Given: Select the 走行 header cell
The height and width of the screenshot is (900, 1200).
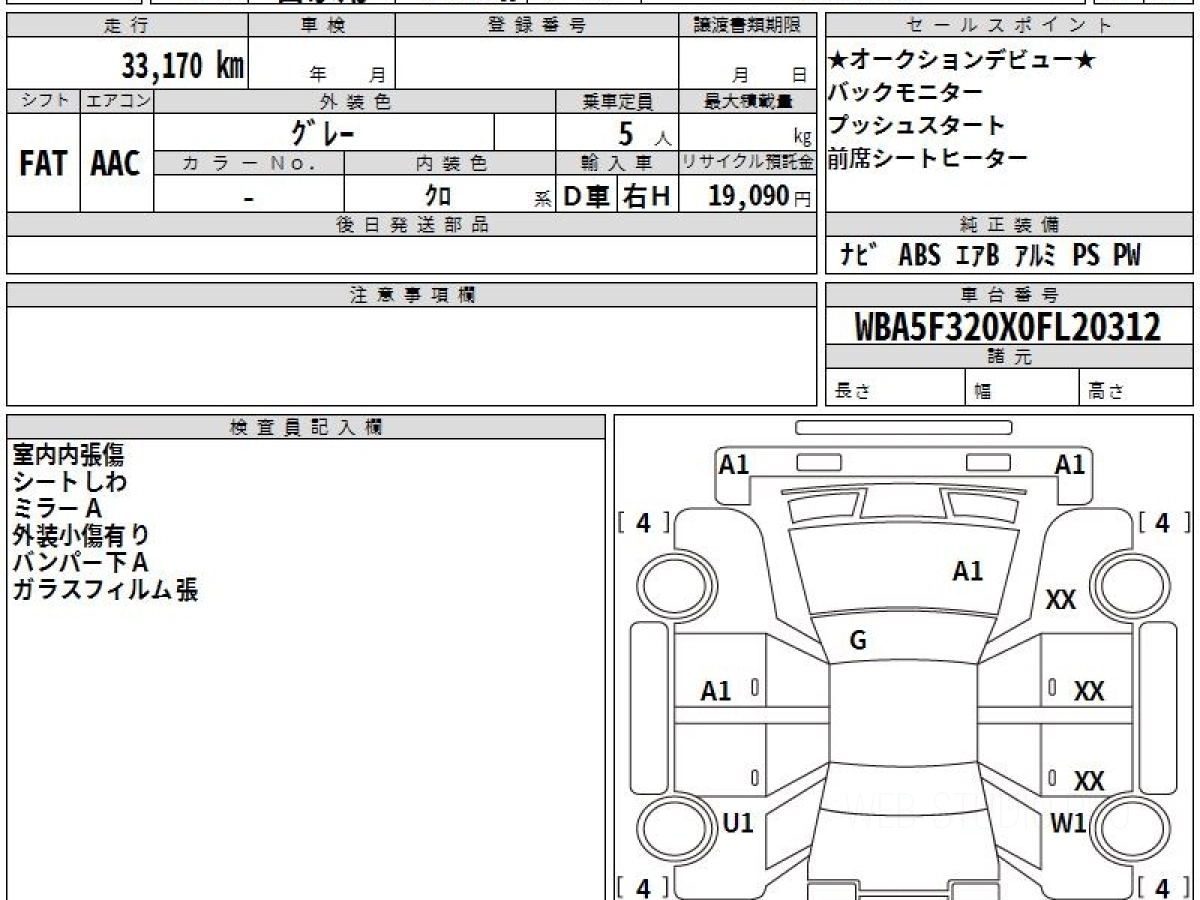Looking at the screenshot, I should tap(127, 26).
